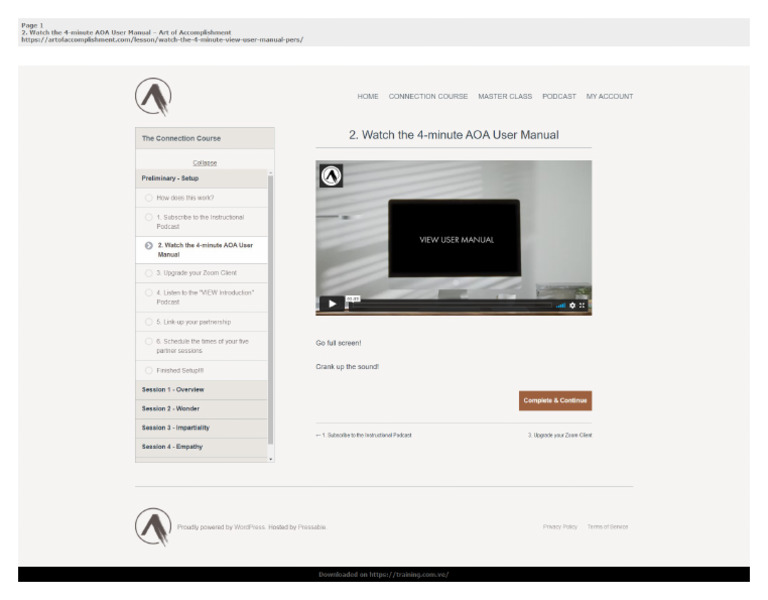The image size is (768, 600).
Task: Mark 'Listen to the VIEW Introduction' circle
Action: [x=148, y=292]
